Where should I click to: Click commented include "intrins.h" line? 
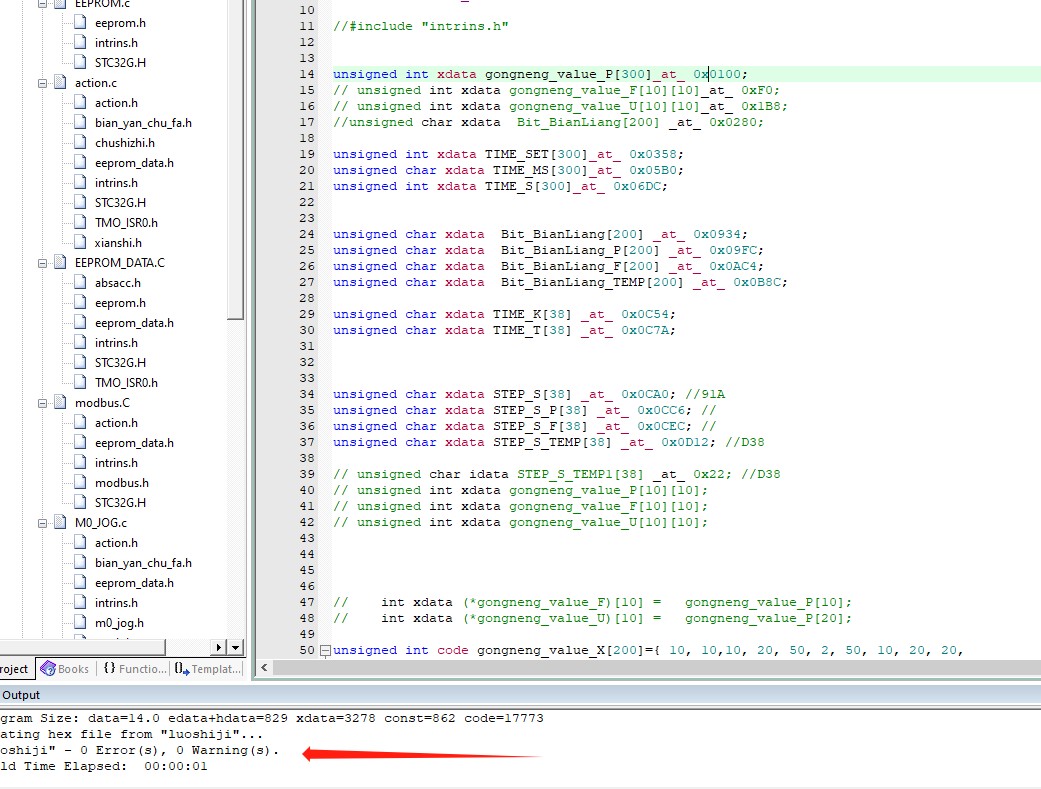click(x=421, y=27)
